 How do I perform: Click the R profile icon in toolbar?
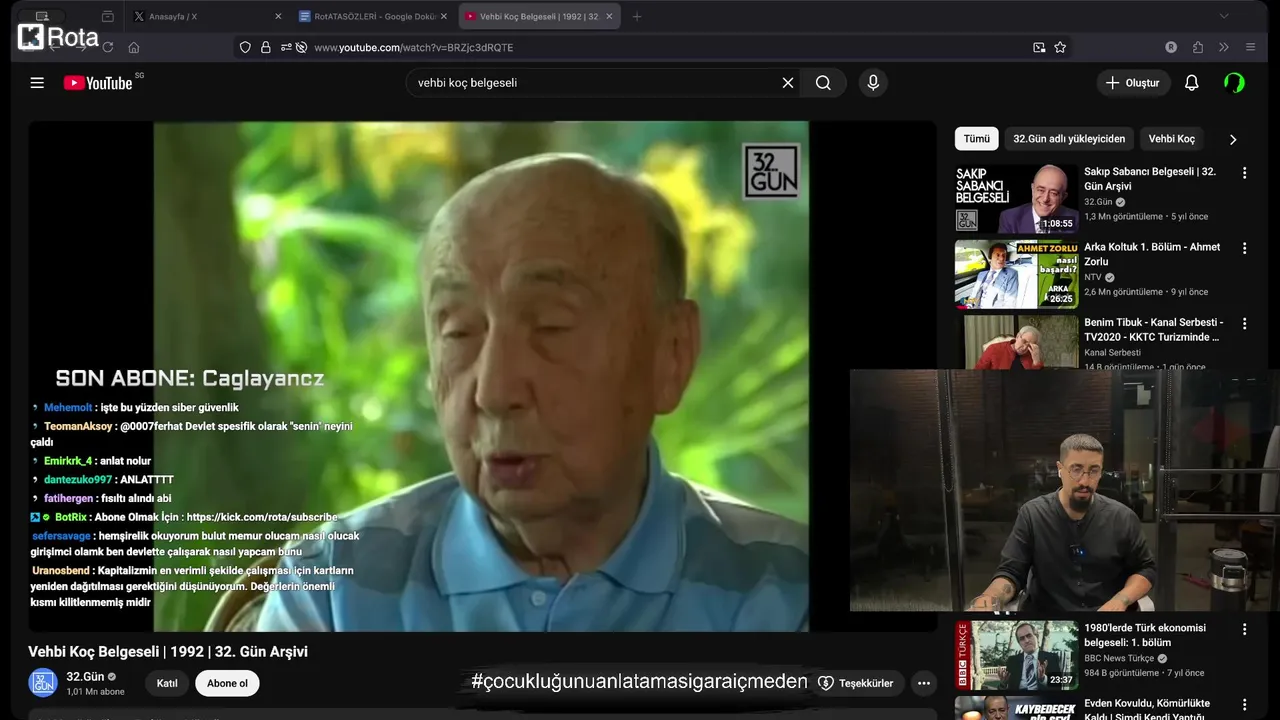tap(1171, 47)
